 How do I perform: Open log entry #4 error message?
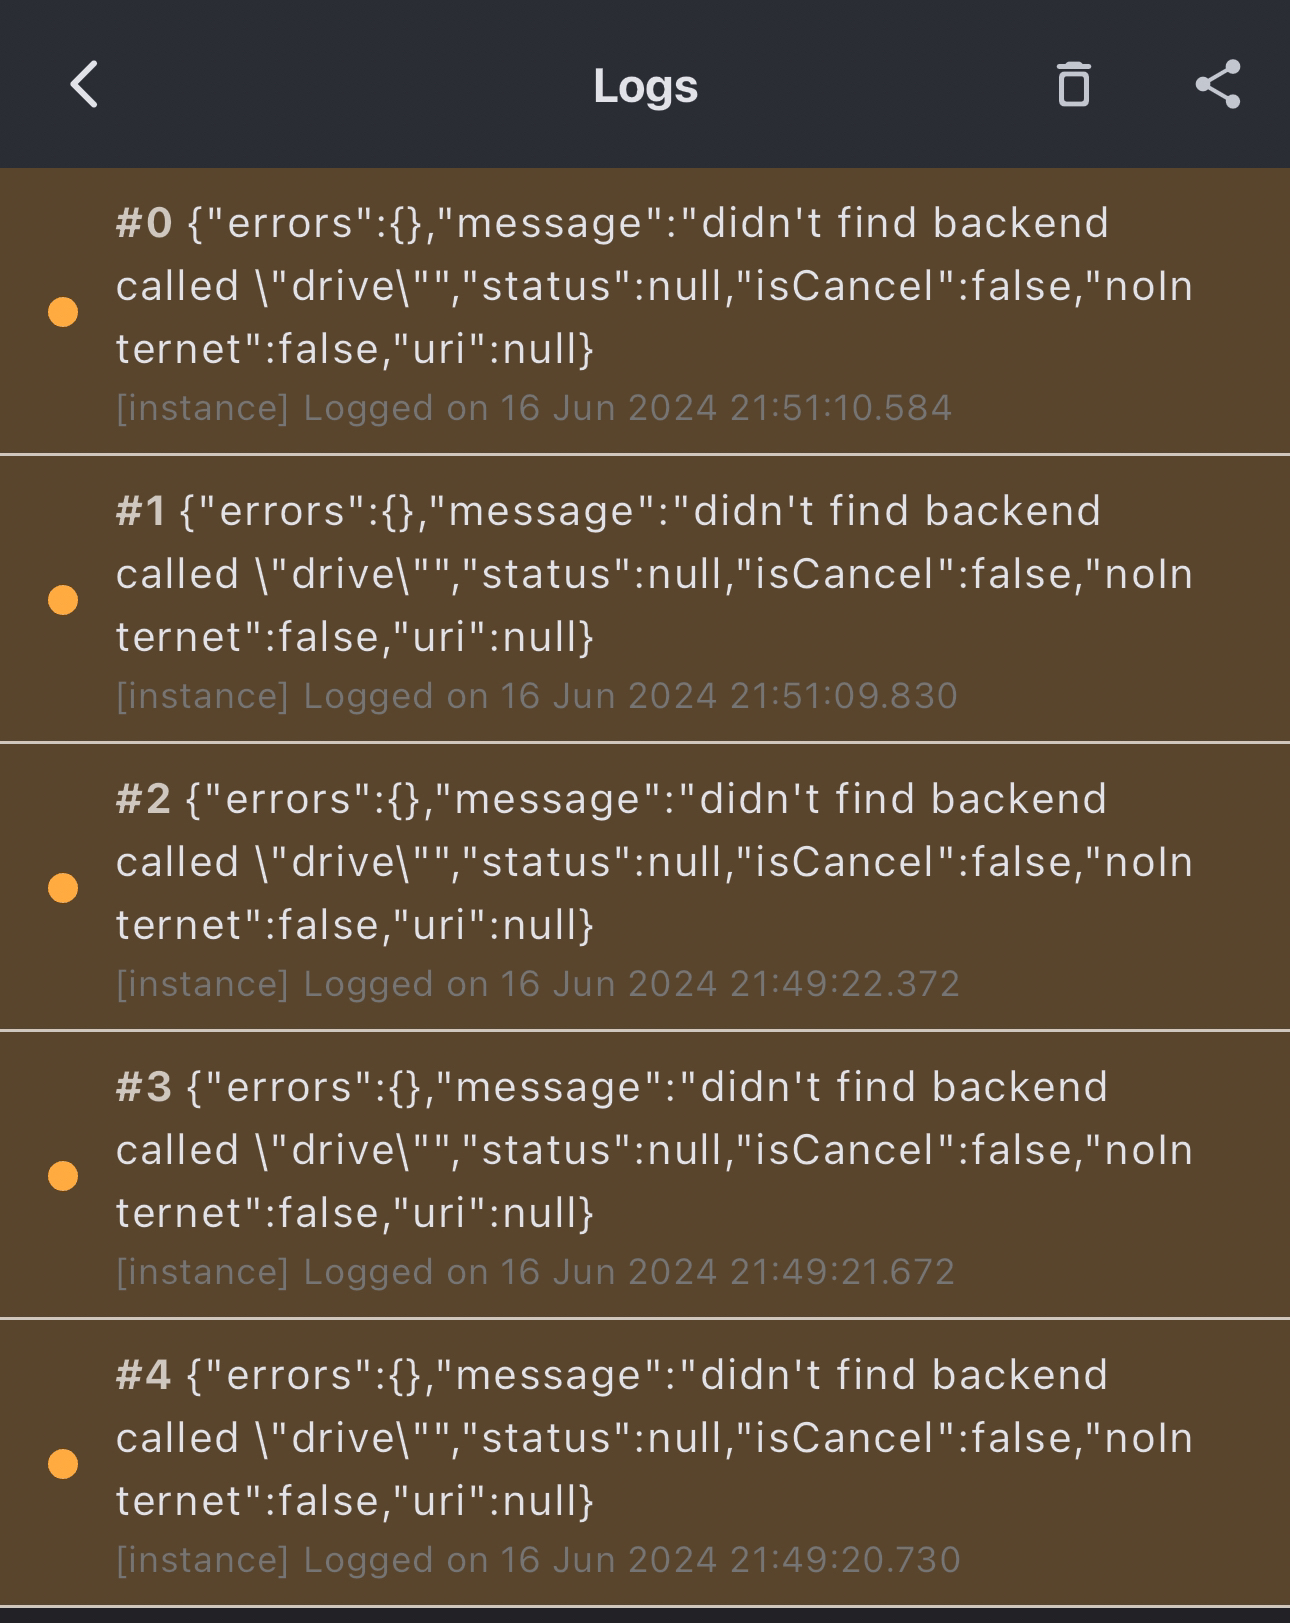pyautogui.click(x=654, y=1438)
